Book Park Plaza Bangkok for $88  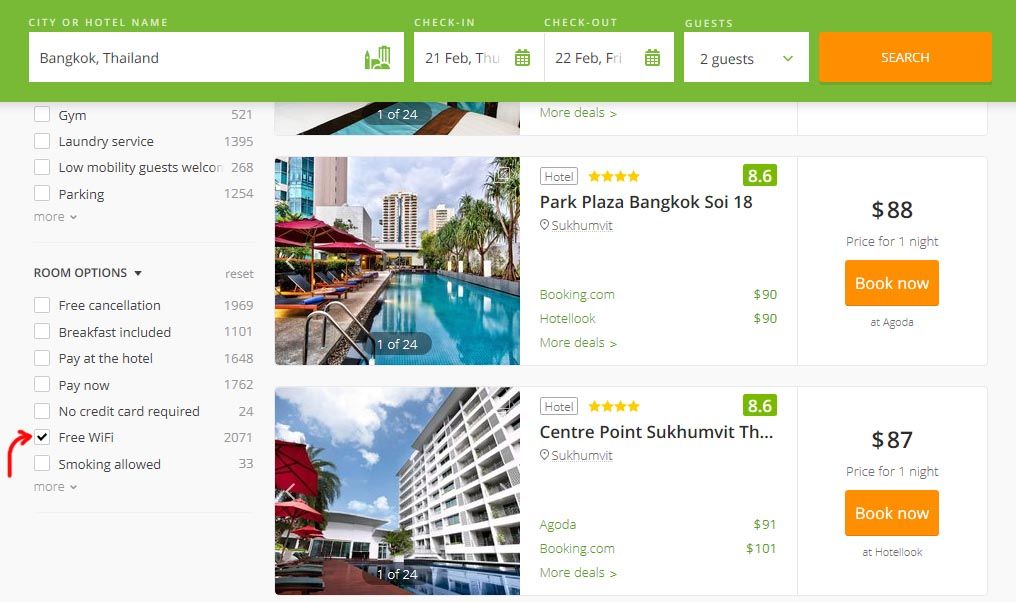coord(892,283)
